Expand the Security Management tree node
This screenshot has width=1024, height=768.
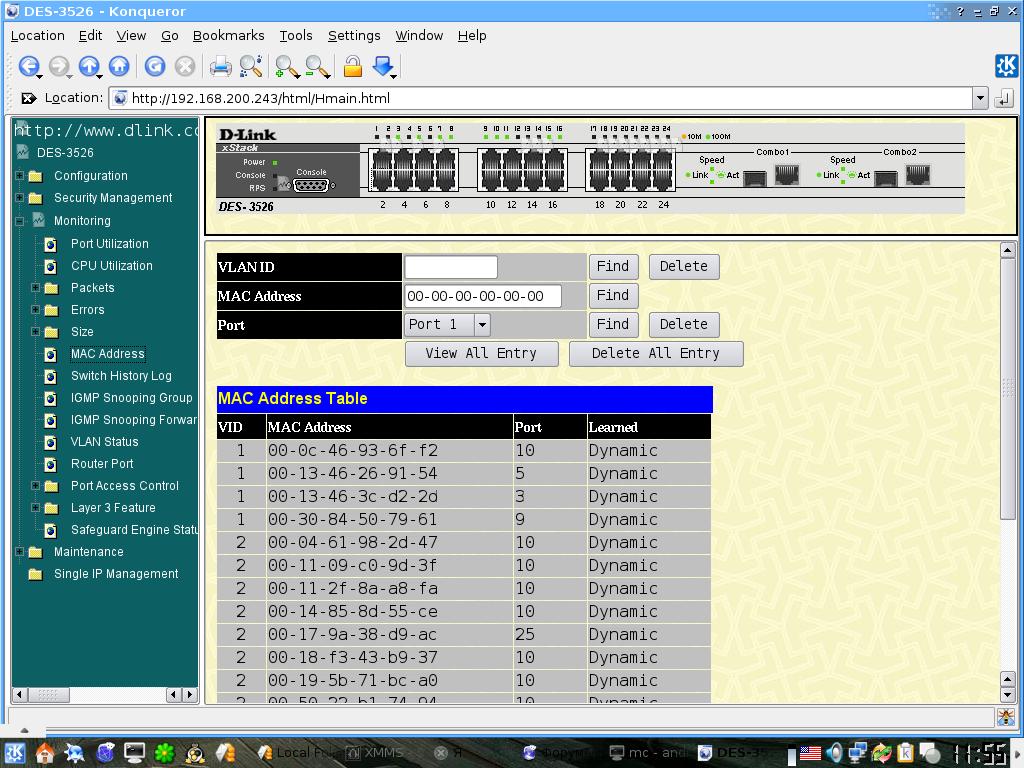19,198
